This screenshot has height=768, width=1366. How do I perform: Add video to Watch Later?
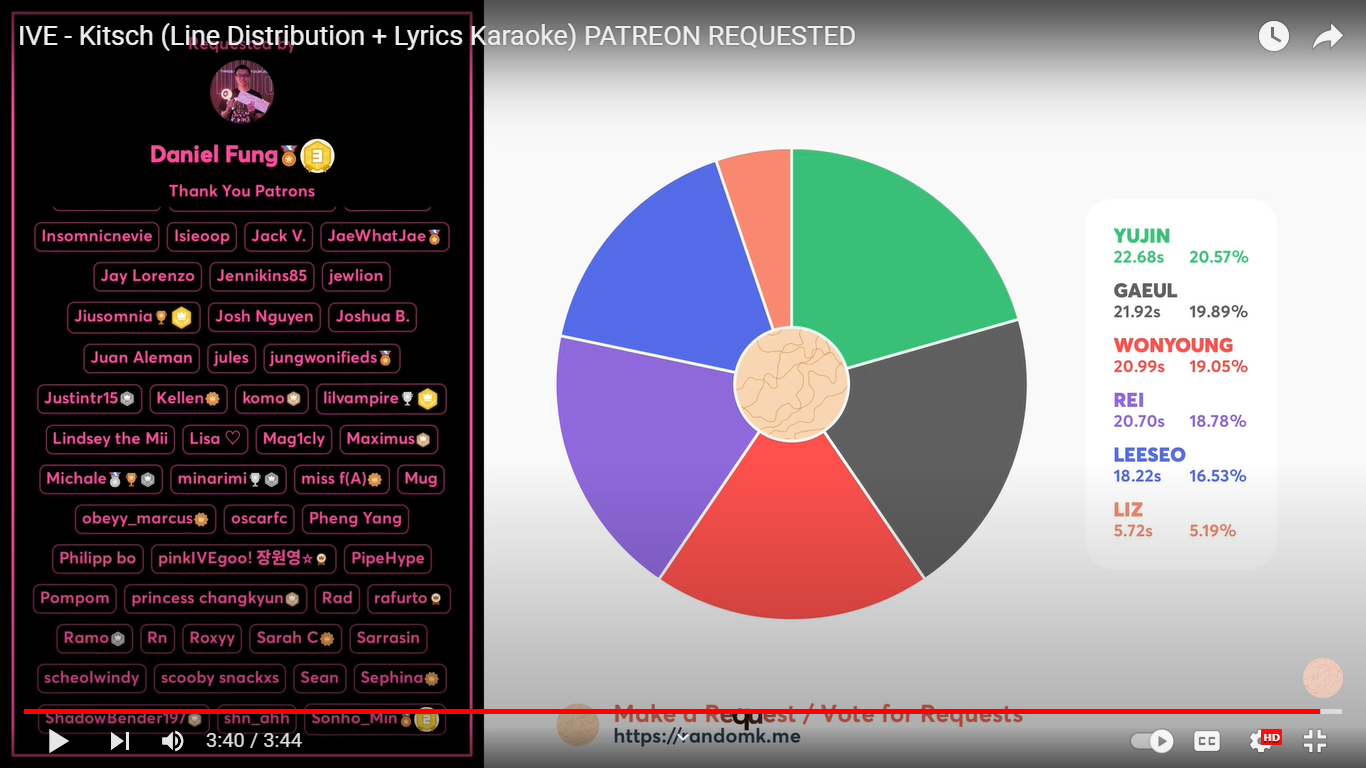(x=1273, y=37)
